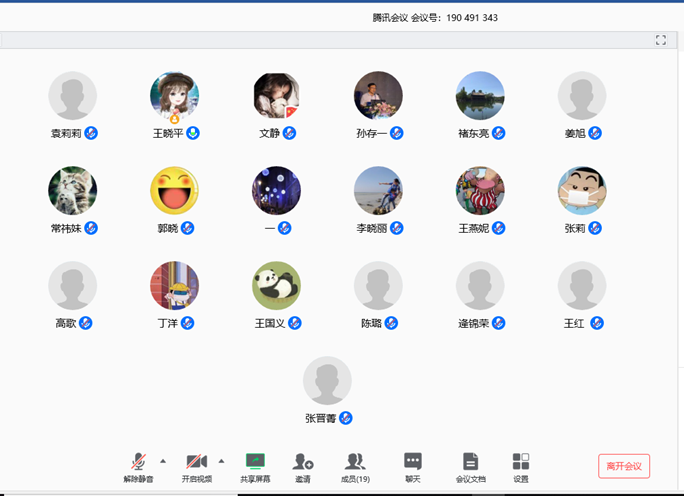Open the 设置 settings icon
684x496 pixels.
point(521,462)
